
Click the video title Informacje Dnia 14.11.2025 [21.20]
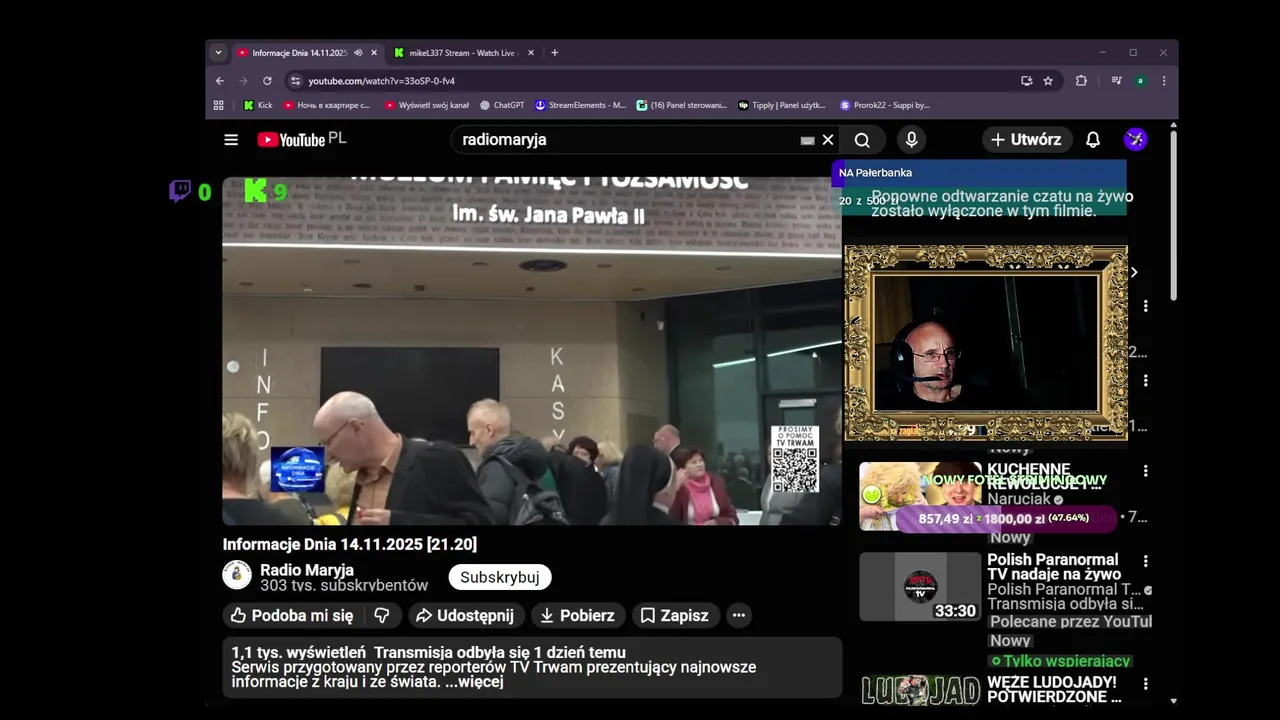click(350, 544)
